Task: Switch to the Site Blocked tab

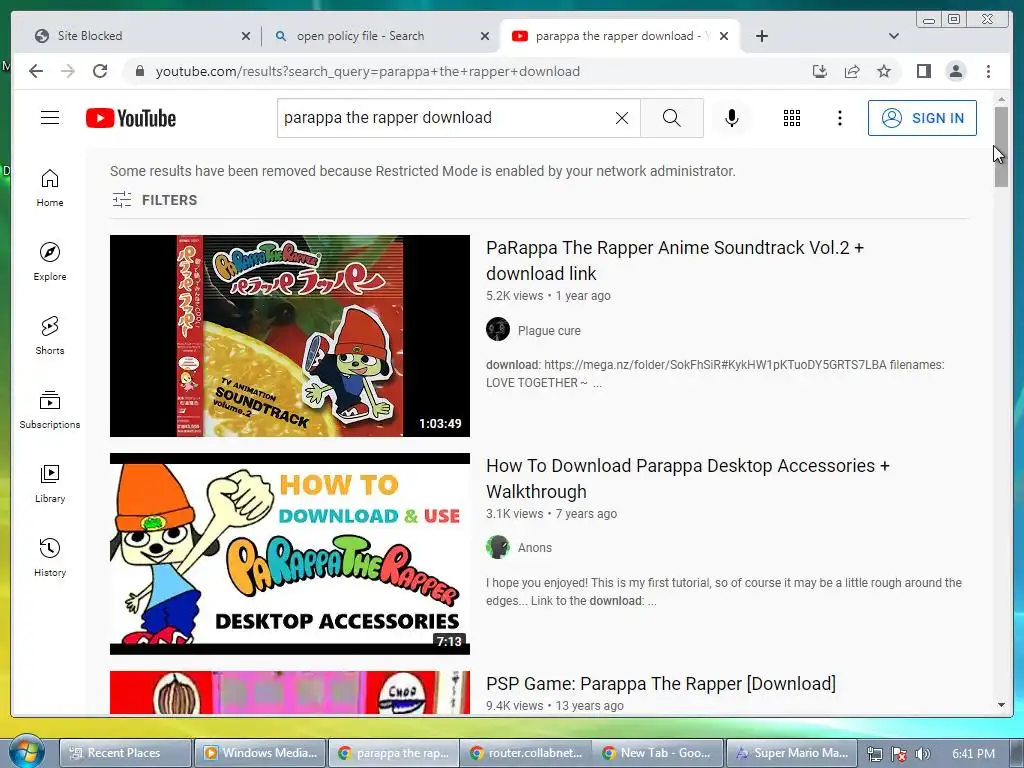Action: (x=135, y=36)
